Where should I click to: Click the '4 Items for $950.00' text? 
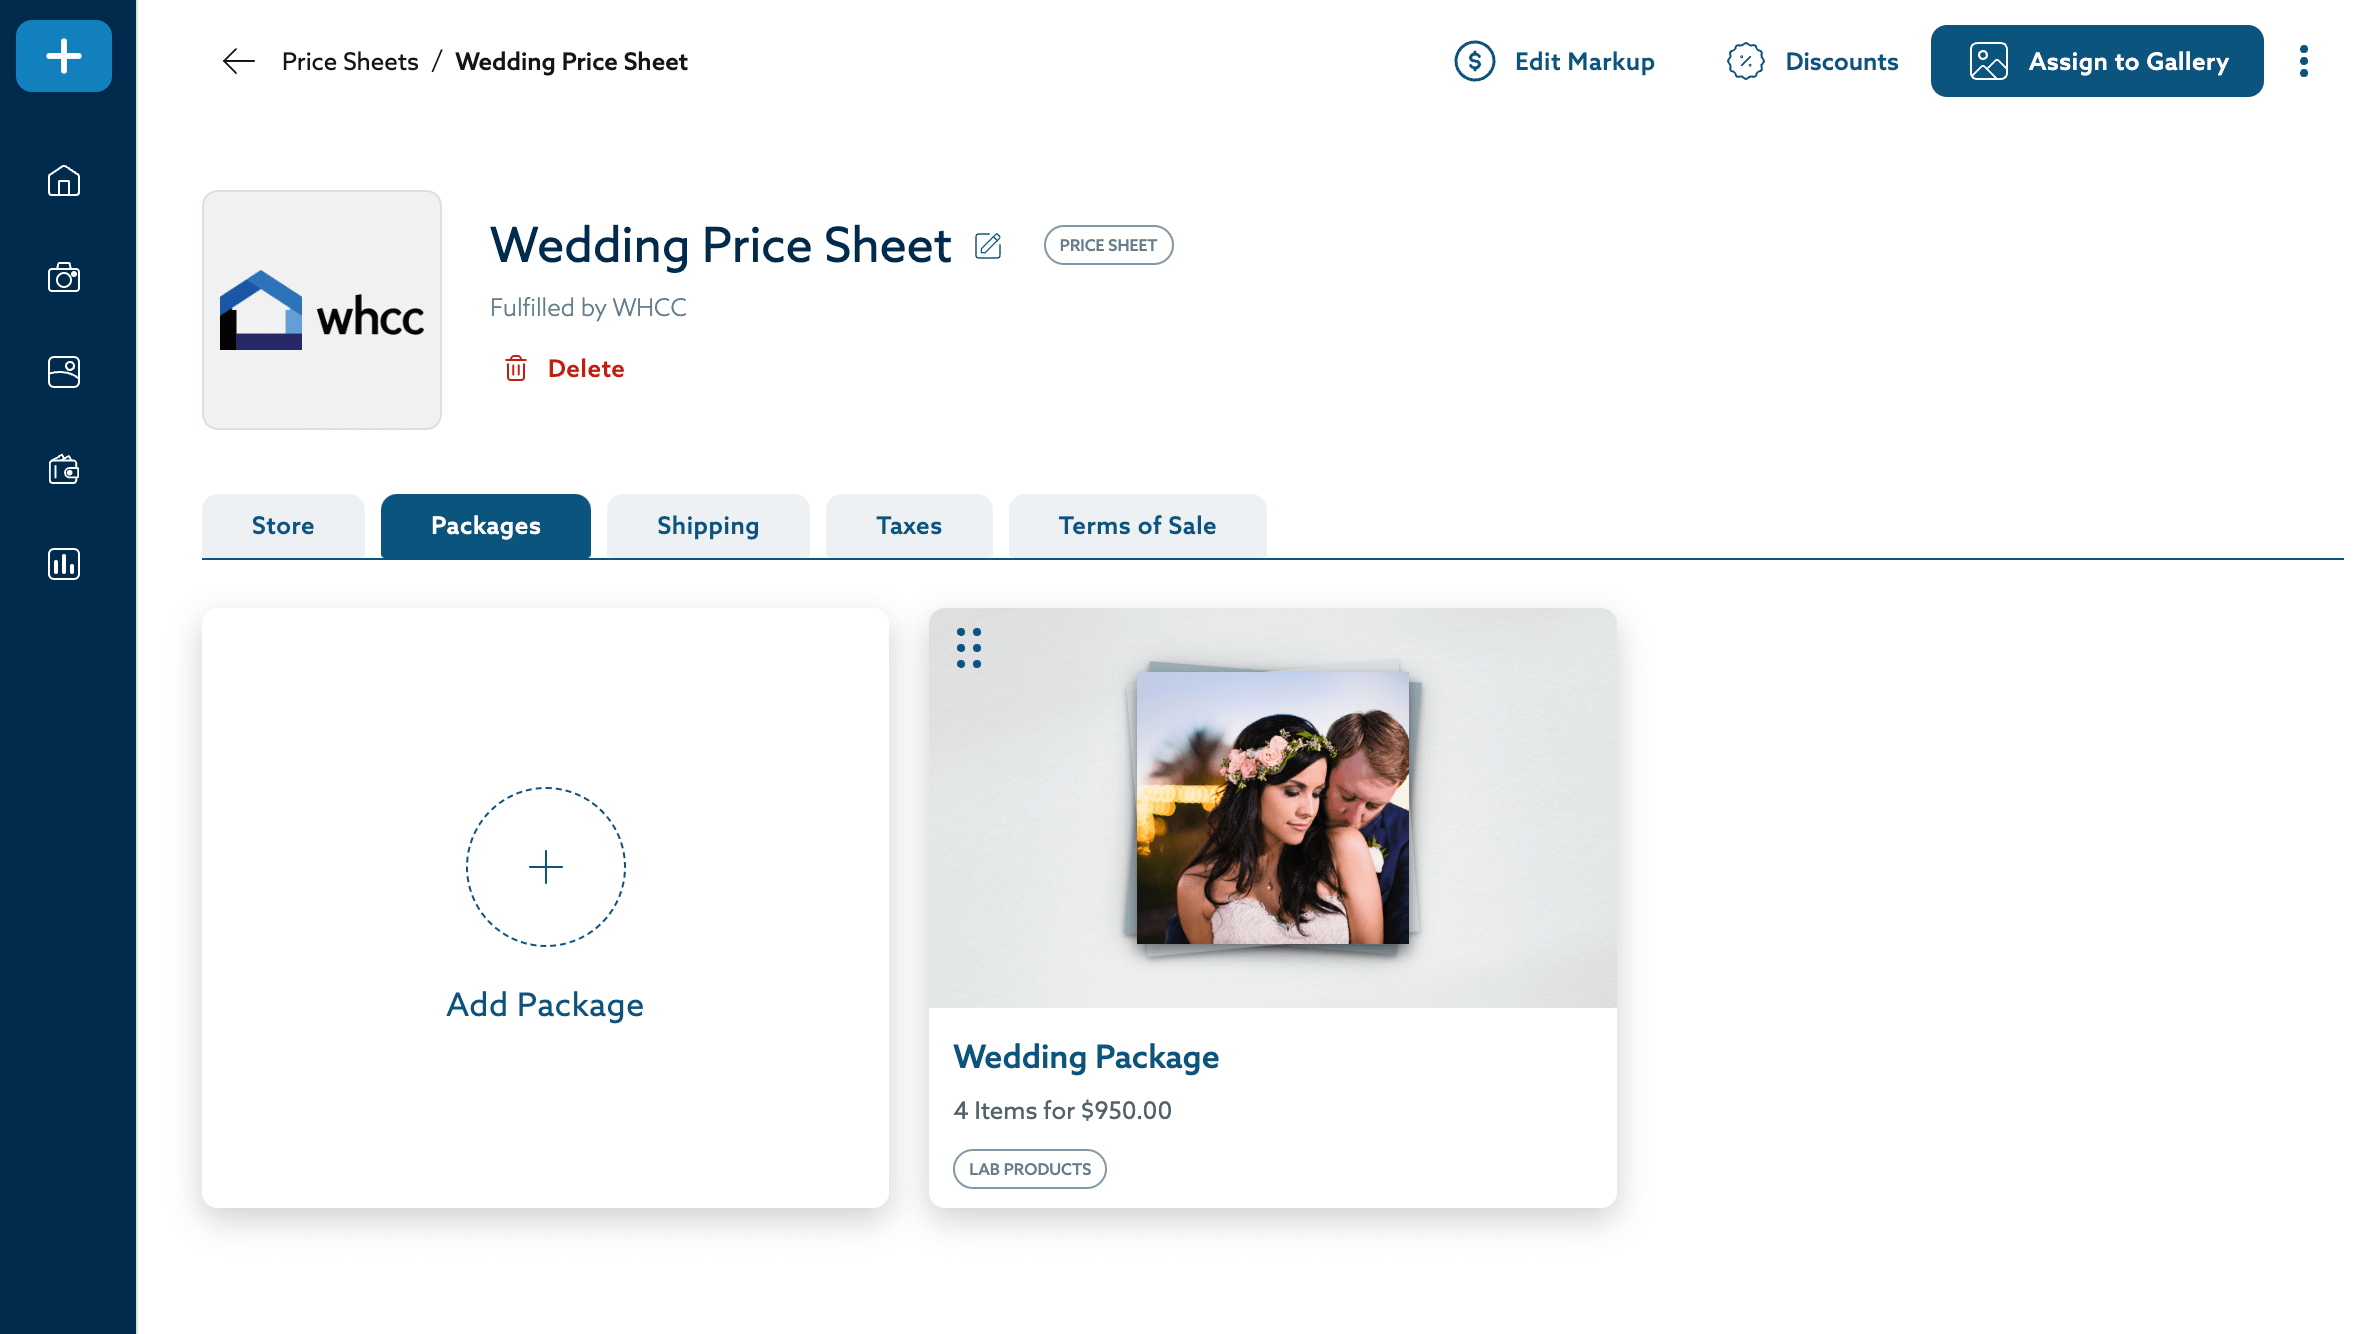[1062, 1110]
